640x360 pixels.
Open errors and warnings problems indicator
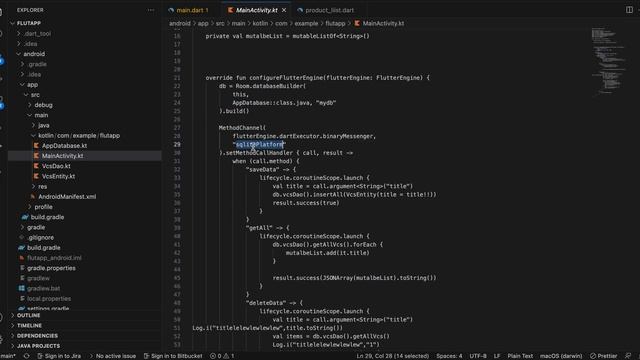(222, 356)
